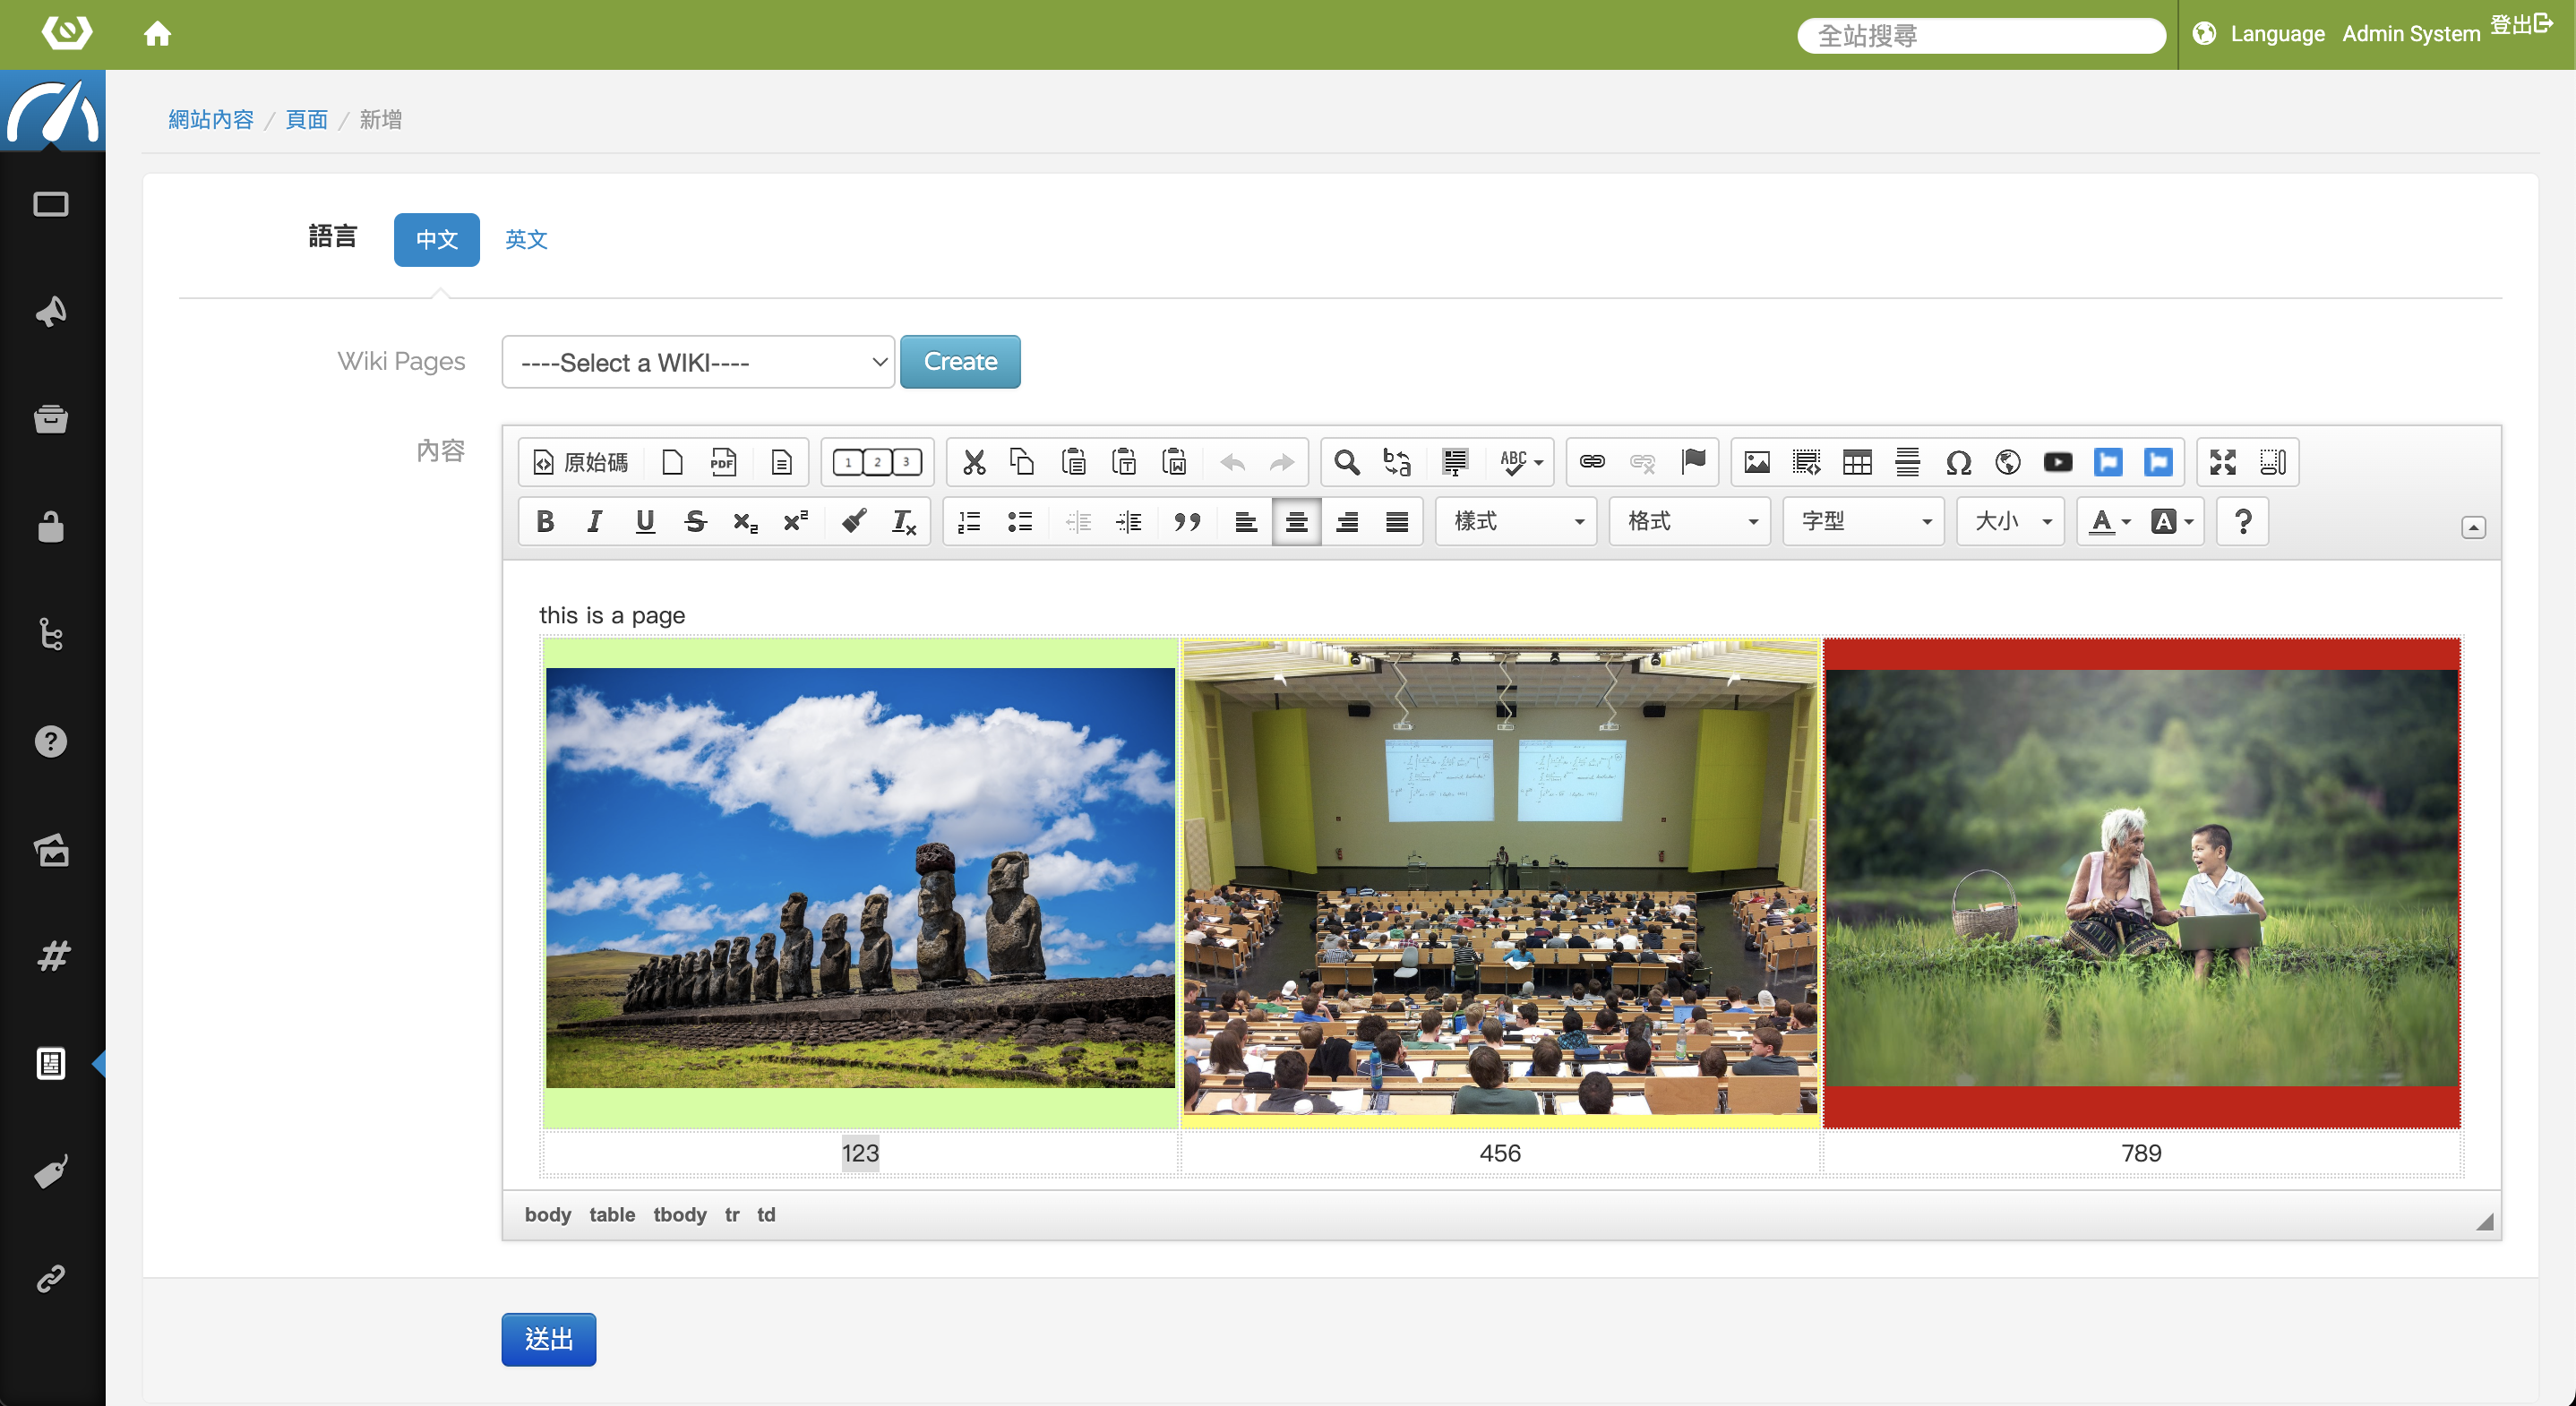
Task: Click the maximize editor icon
Action: click(2222, 462)
